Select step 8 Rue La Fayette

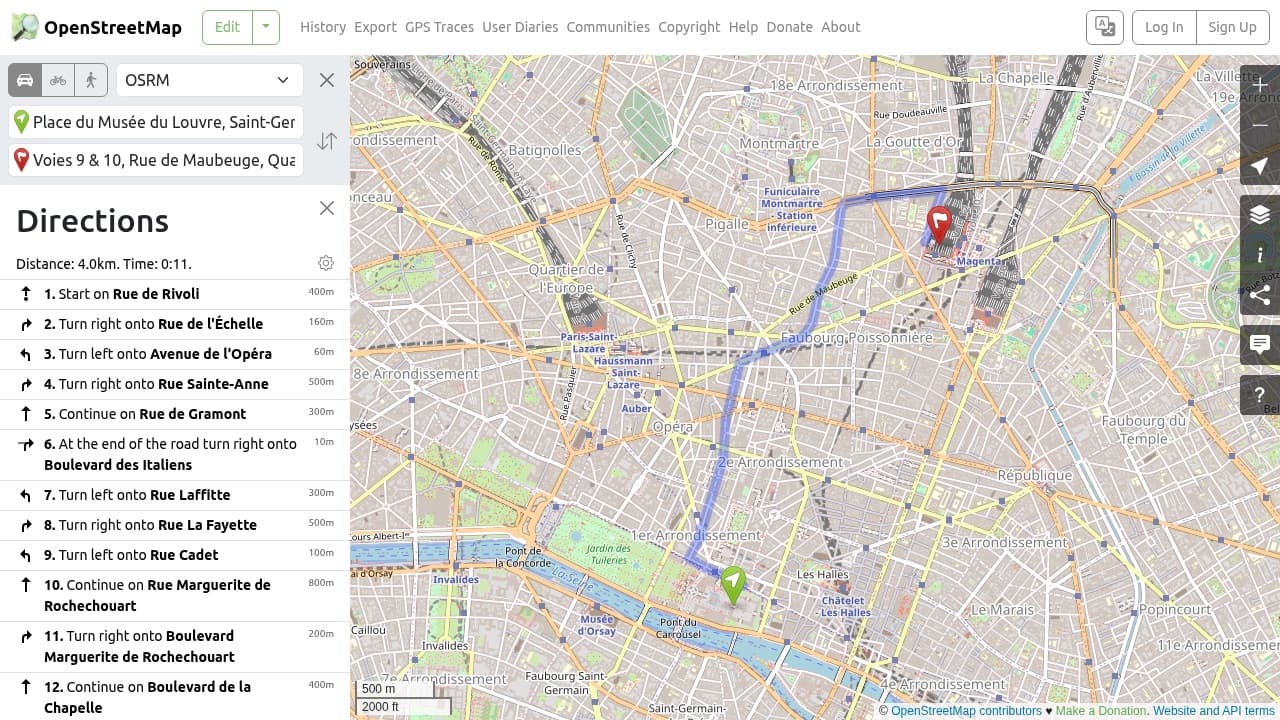pyautogui.click(x=175, y=525)
